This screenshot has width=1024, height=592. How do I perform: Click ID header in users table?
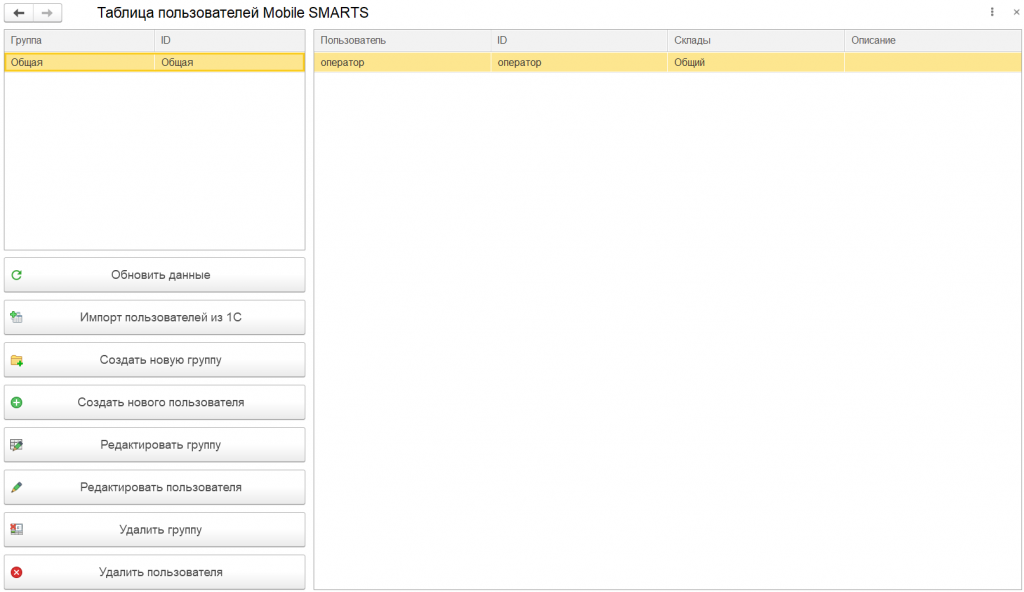(579, 41)
